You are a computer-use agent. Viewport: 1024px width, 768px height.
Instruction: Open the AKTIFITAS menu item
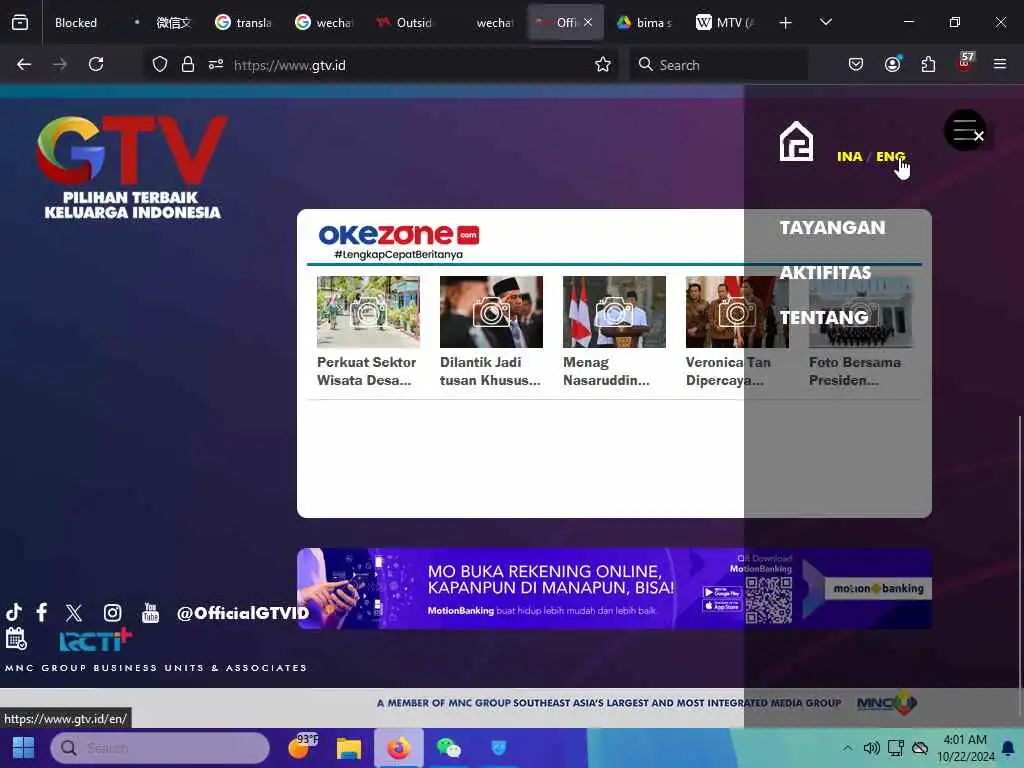point(825,273)
